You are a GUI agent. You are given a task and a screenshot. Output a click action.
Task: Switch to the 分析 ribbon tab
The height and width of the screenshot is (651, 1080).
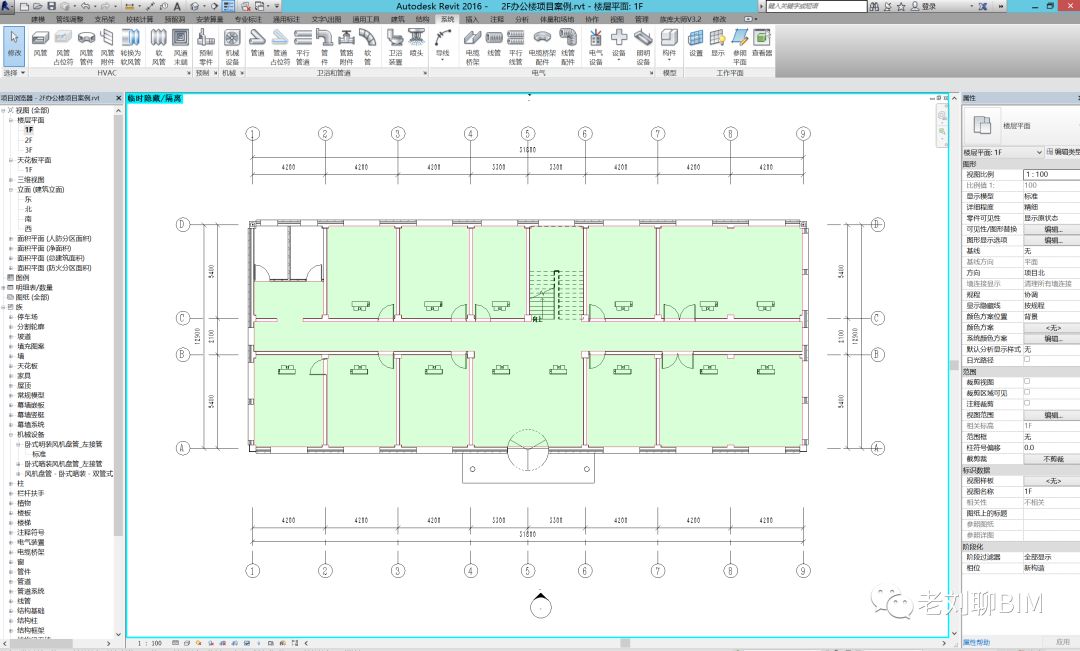tap(522, 19)
